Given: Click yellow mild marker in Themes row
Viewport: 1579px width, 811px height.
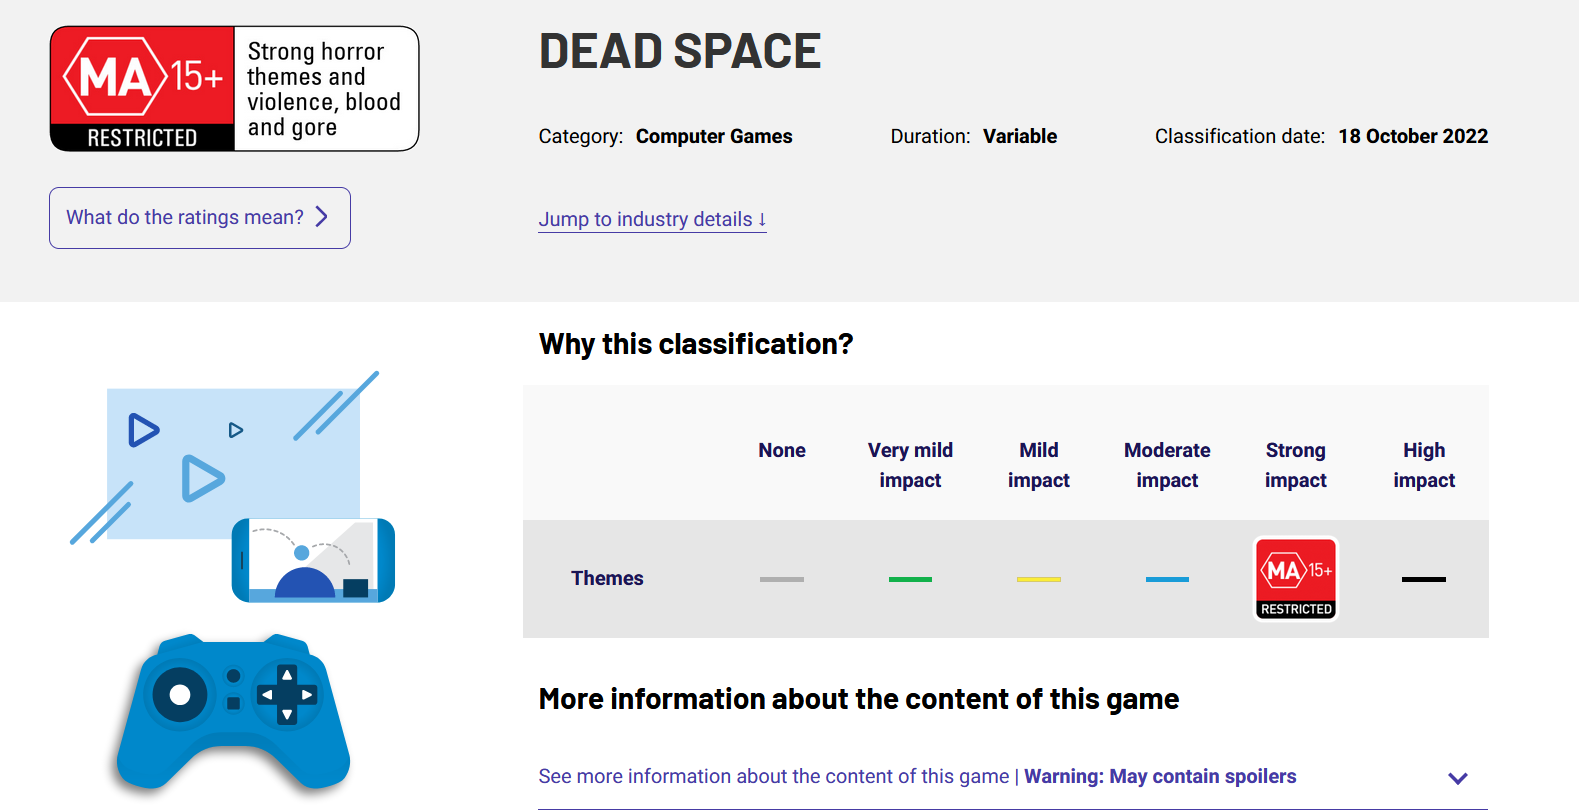Looking at the screenshot, I should [x=1039, y=579].
